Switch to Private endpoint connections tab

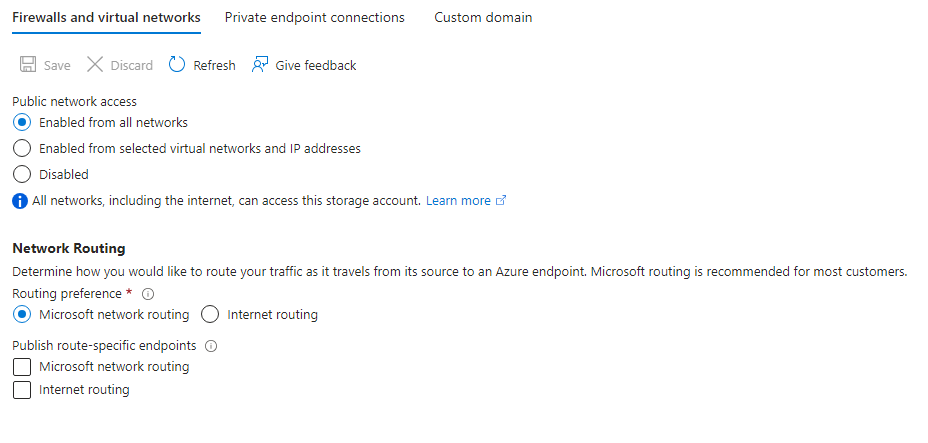[315, 17]
